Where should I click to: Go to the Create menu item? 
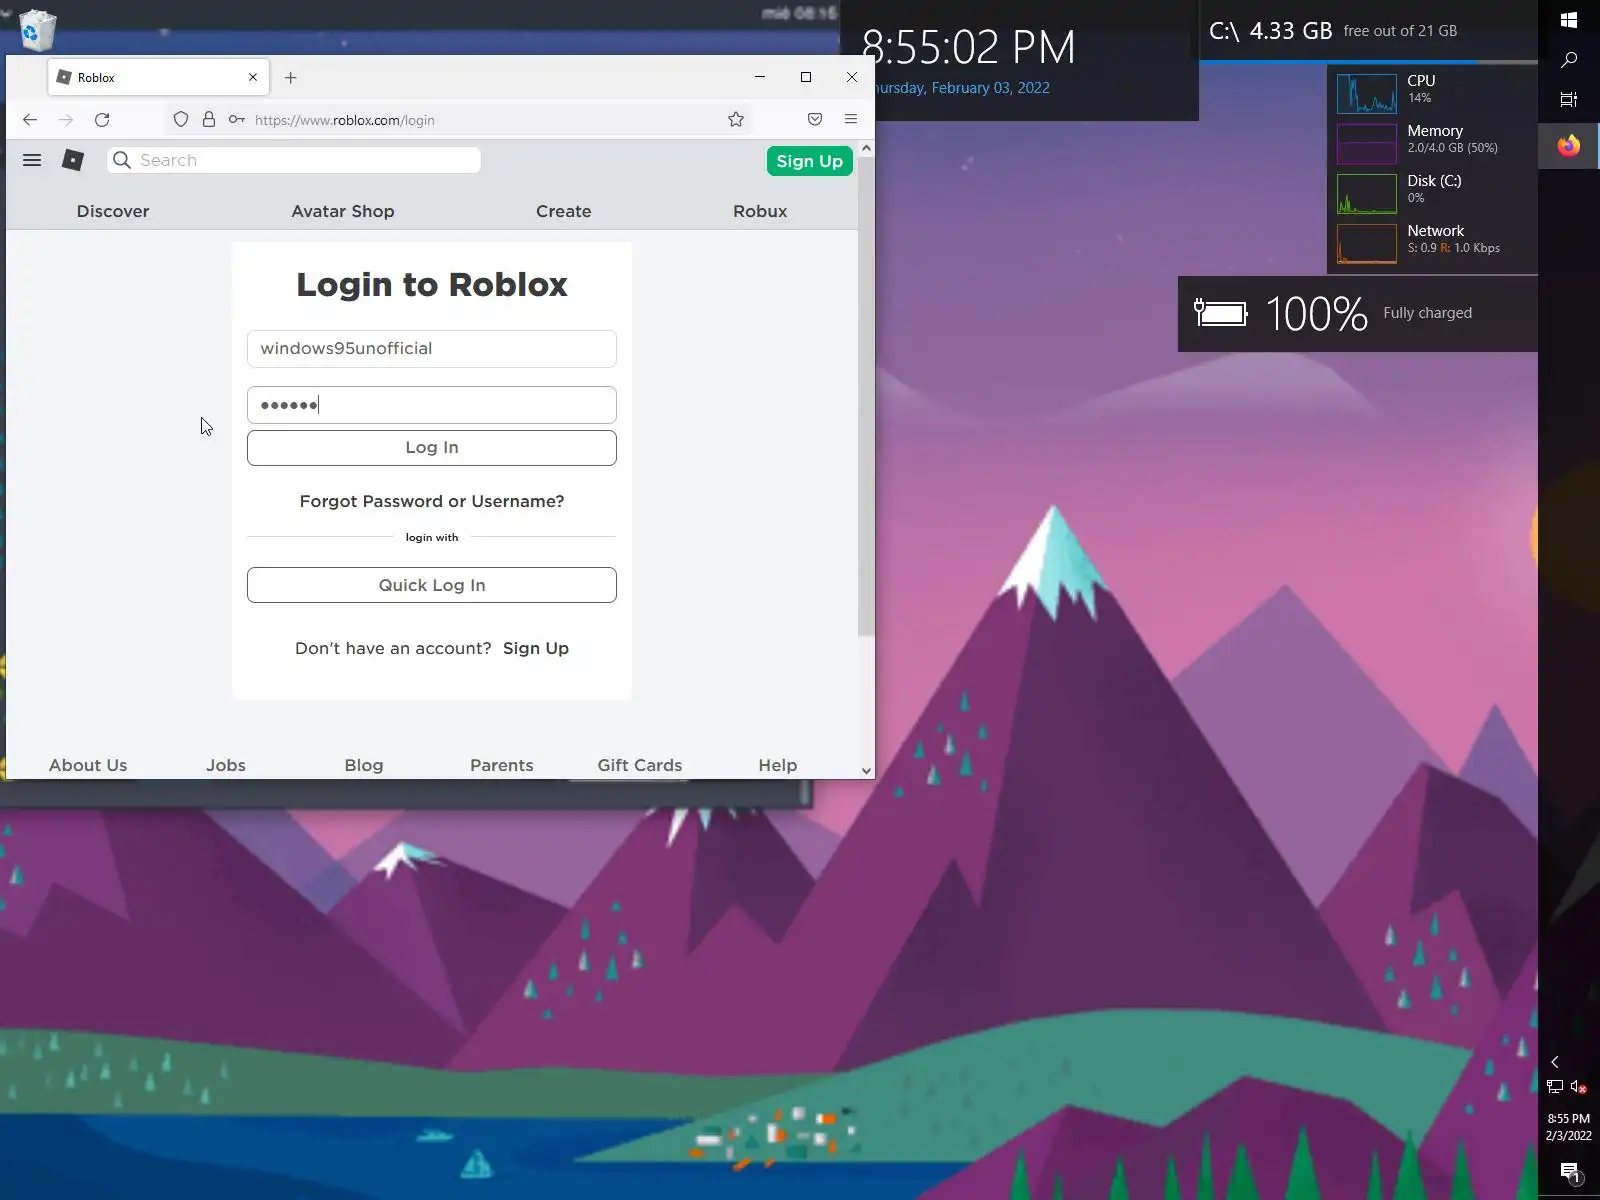tap(564, 211)
